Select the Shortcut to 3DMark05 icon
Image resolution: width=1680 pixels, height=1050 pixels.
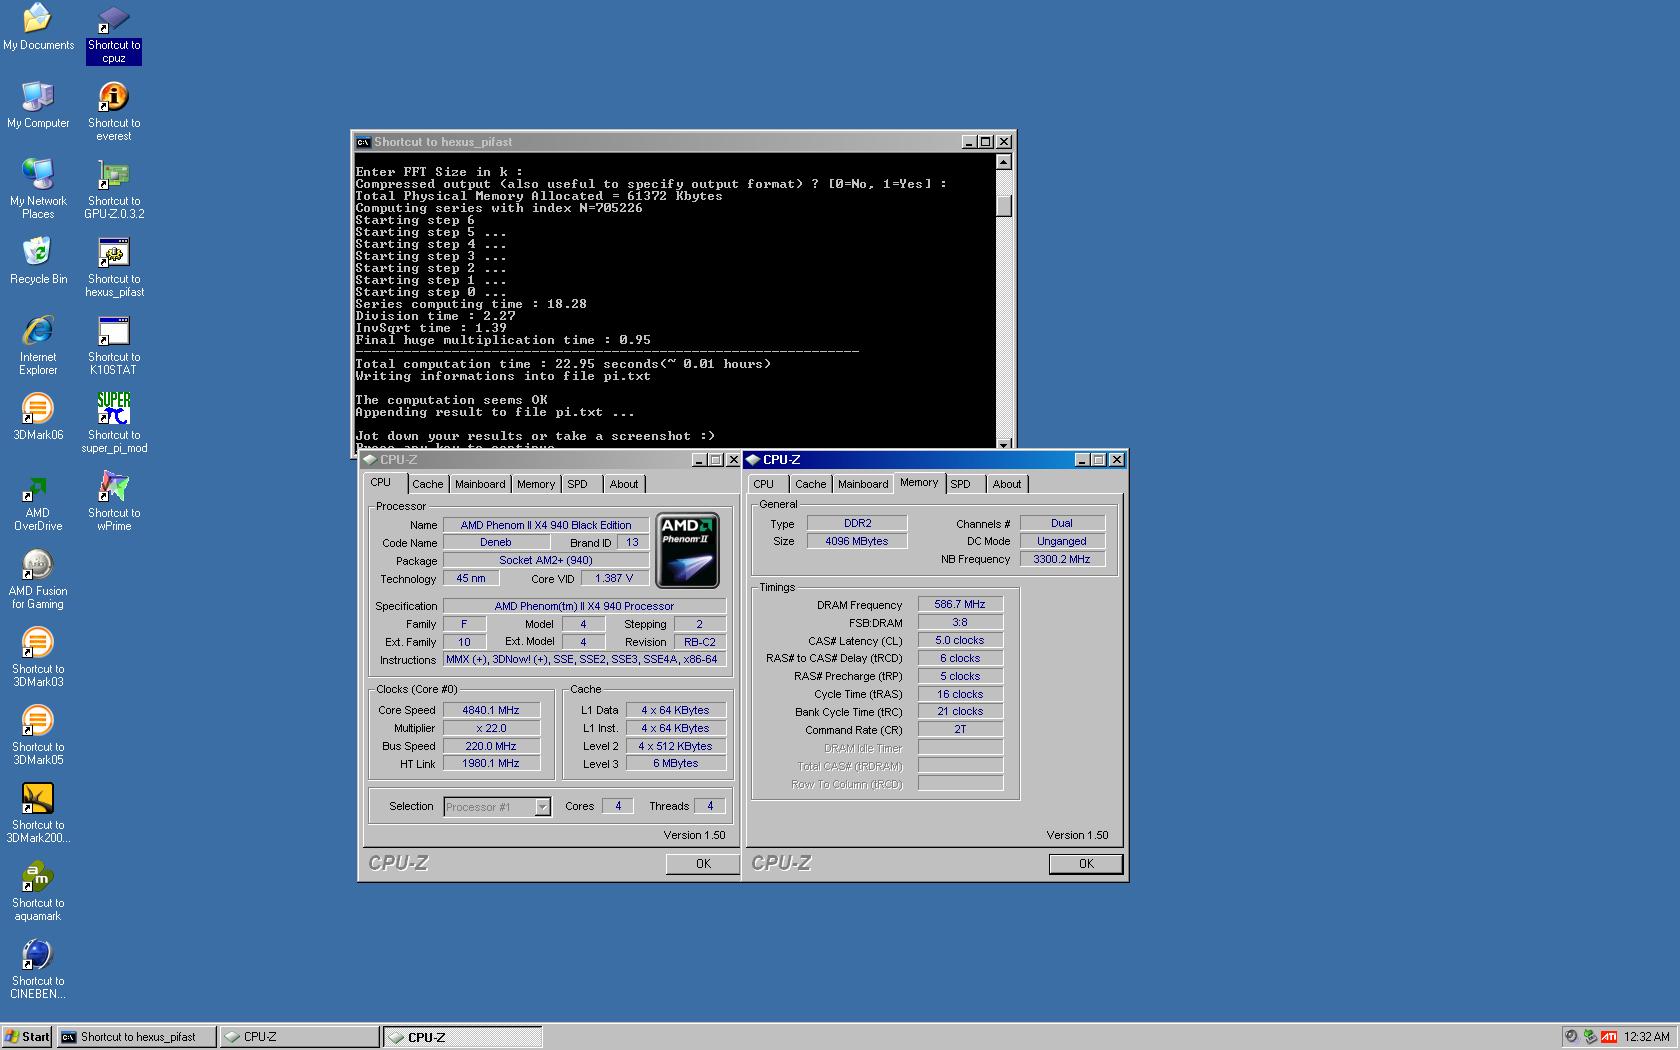click(x=38, y=736)
